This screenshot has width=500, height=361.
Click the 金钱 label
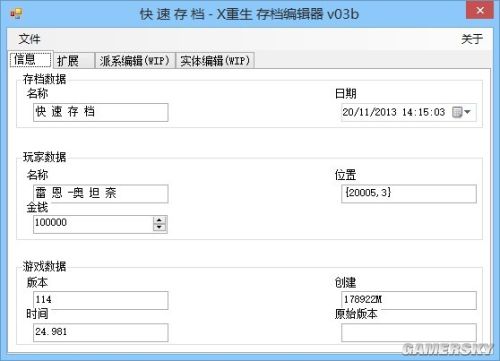[x=37, y=208]
